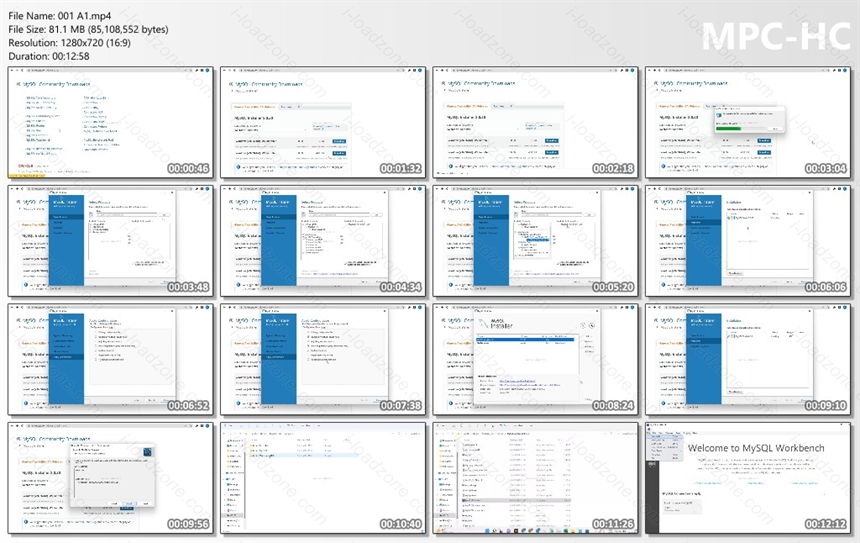The height and width of the screenshot is (543, 860).
Task: Select the file explorer frame at 00:10:40
Action: 323,478
